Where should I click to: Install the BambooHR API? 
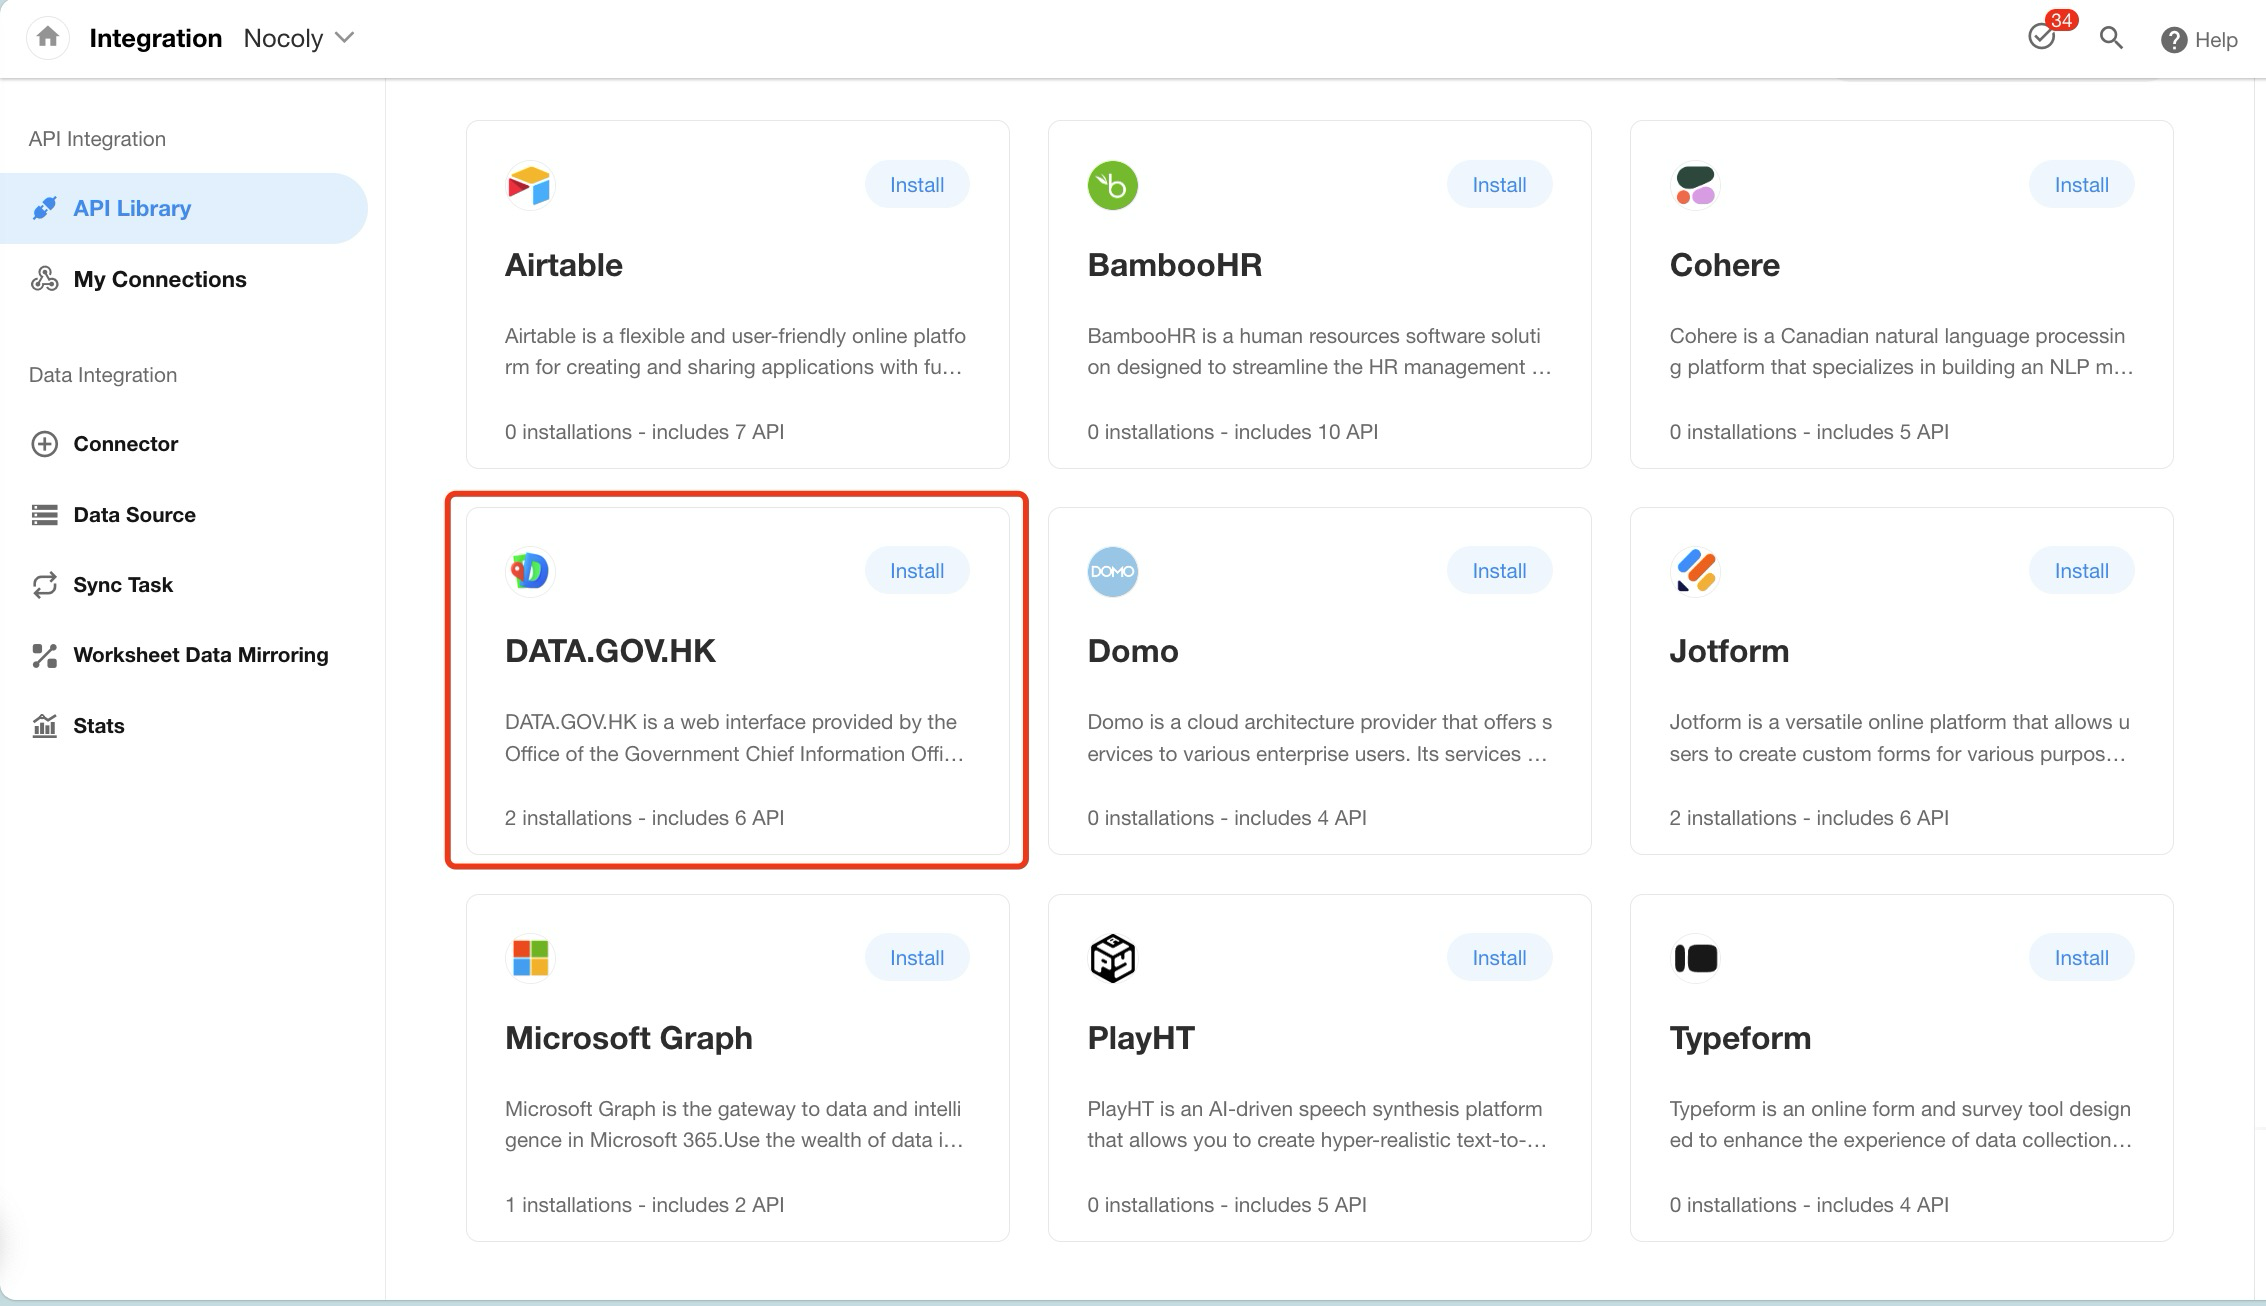[1499, 185]
